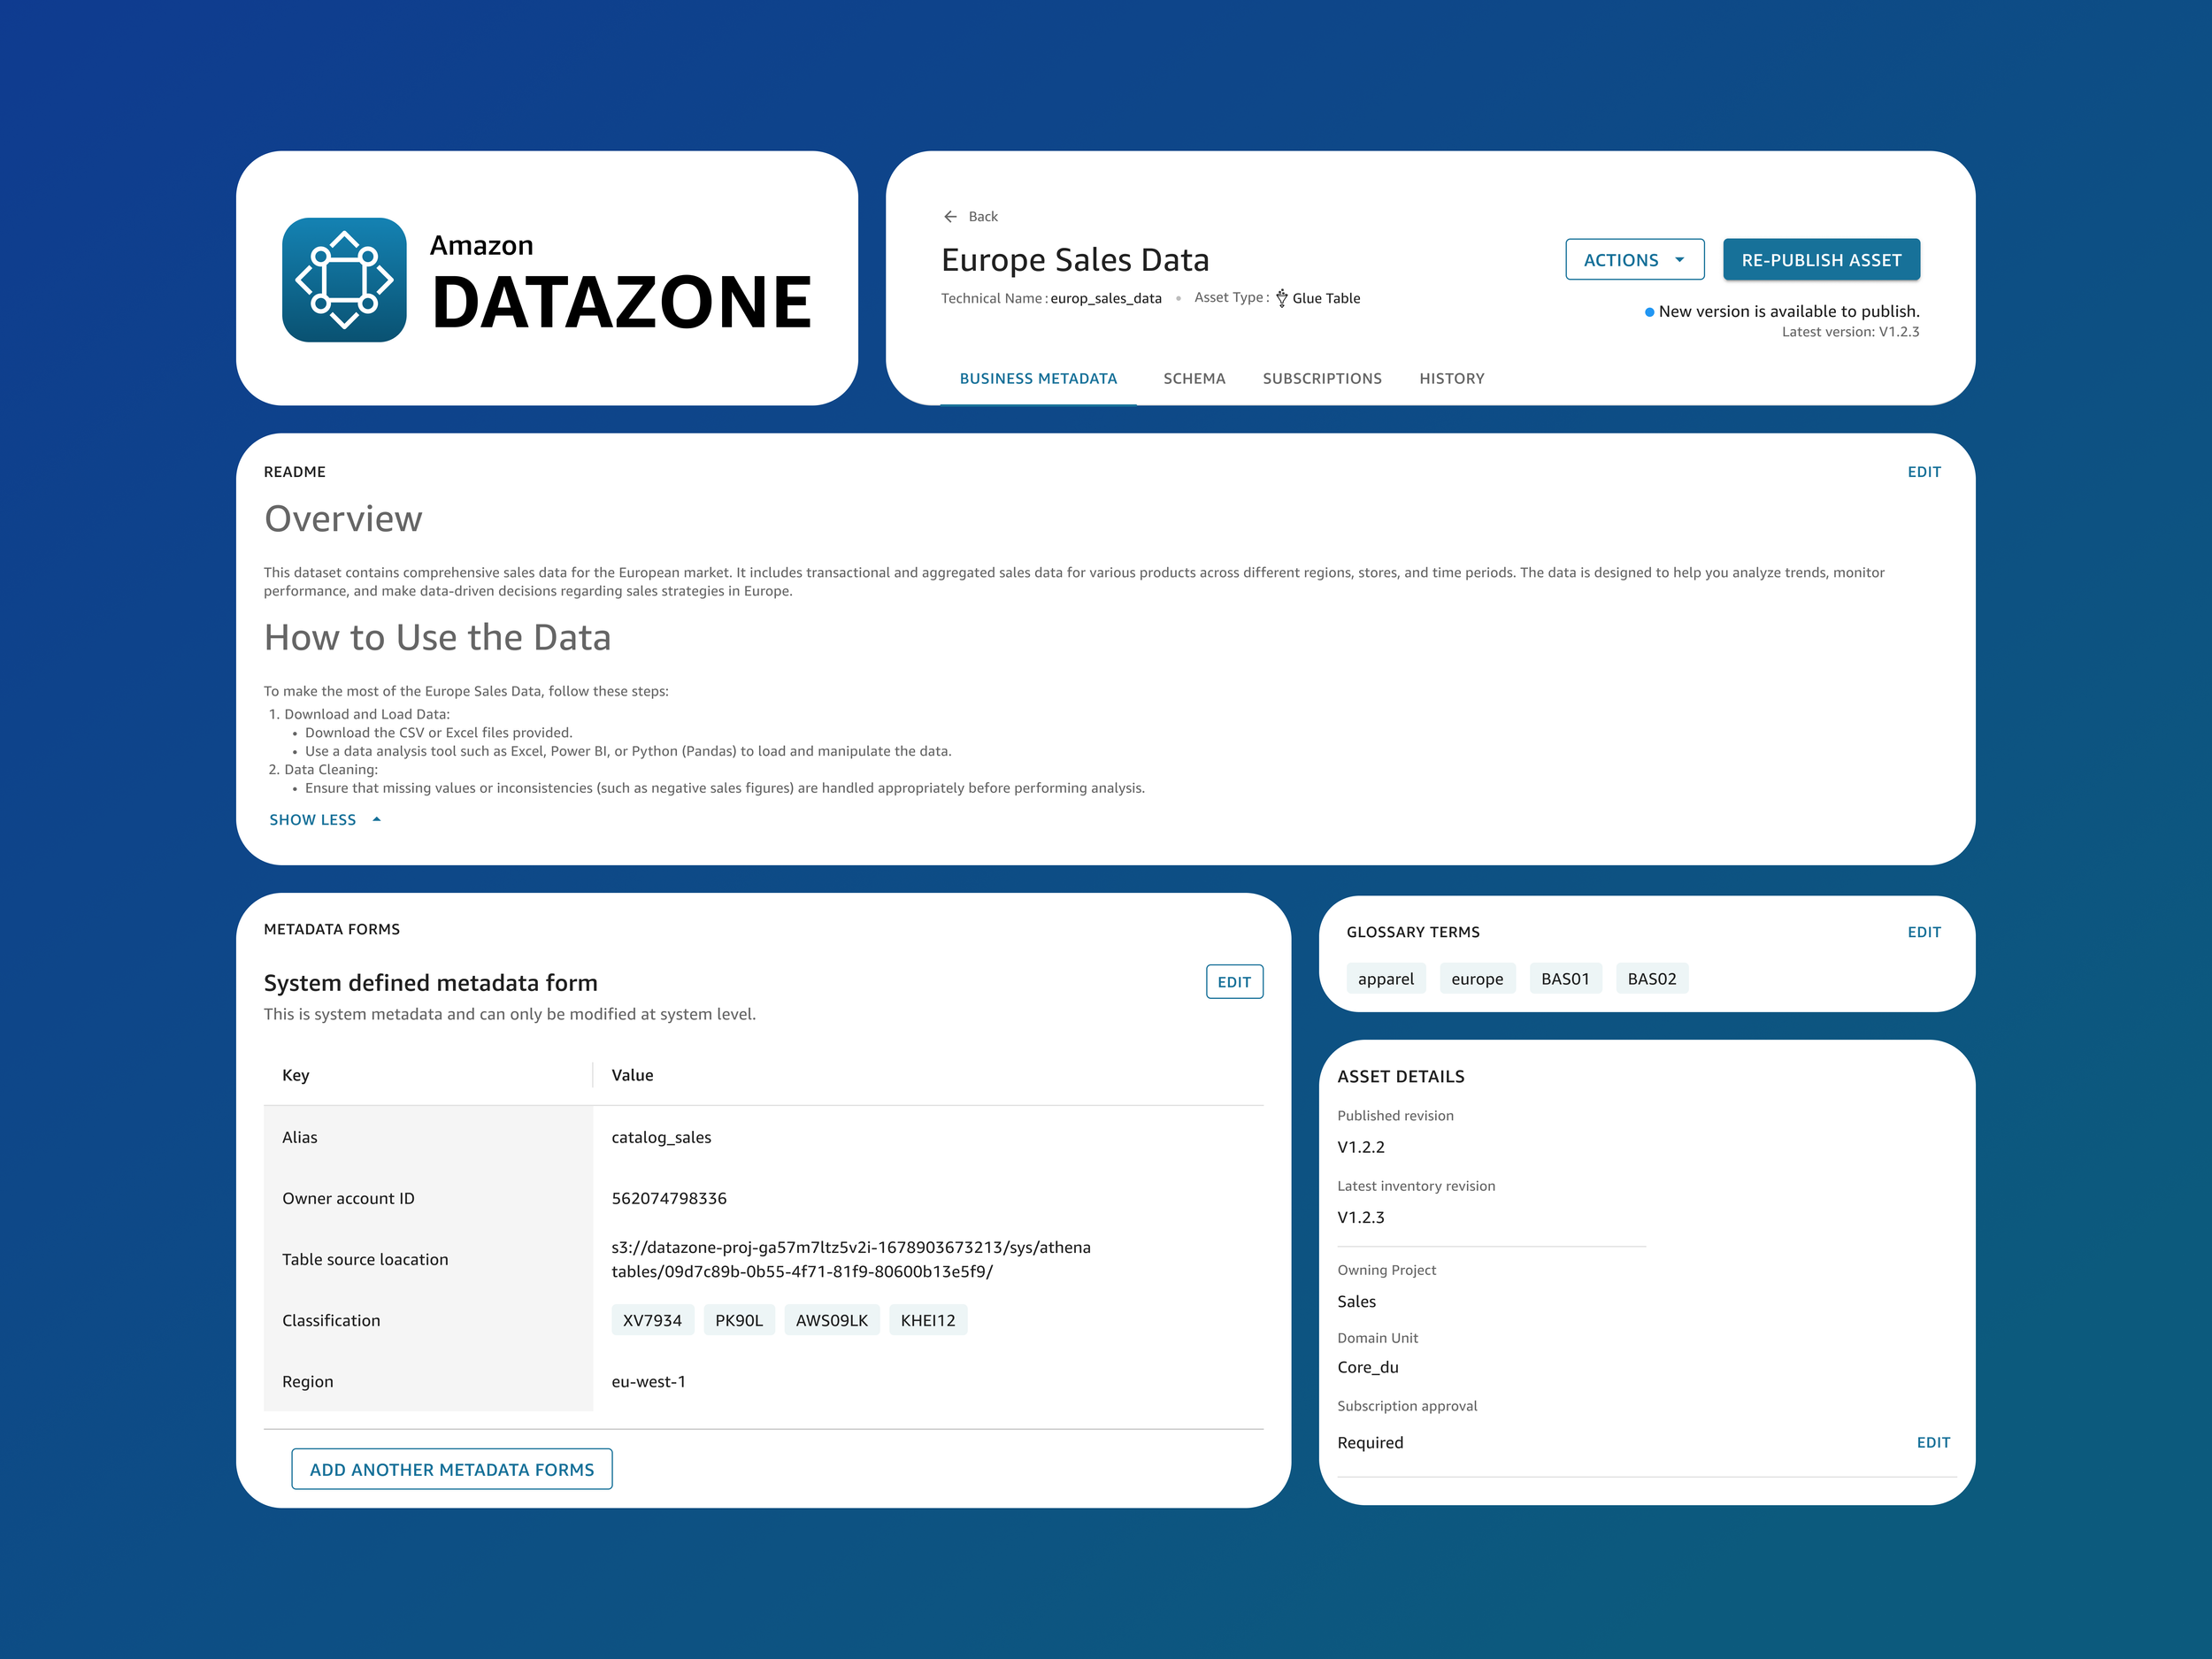The width and height of the screenshot is (2212, 1659).
Task: Click the blue new-version status dot
Action: pos(1649,312)
